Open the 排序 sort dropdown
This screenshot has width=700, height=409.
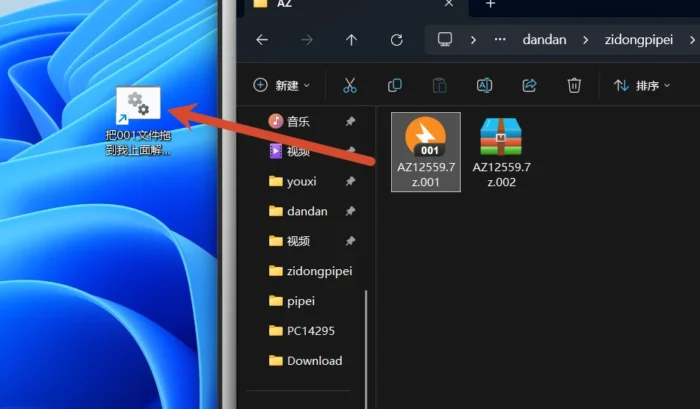click(x=642, y=85)
